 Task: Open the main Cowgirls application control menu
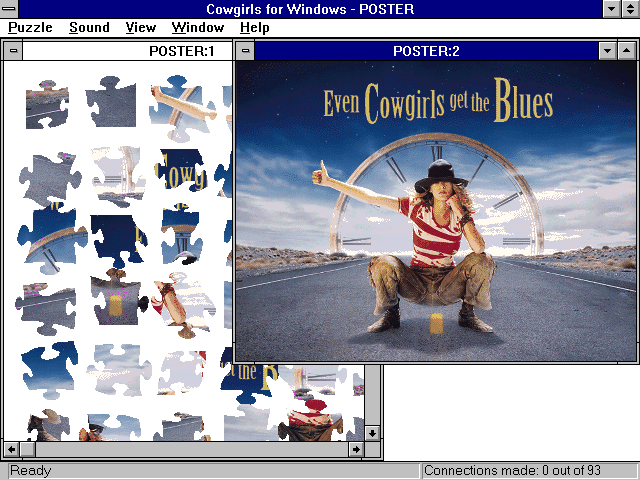(9, 8)
